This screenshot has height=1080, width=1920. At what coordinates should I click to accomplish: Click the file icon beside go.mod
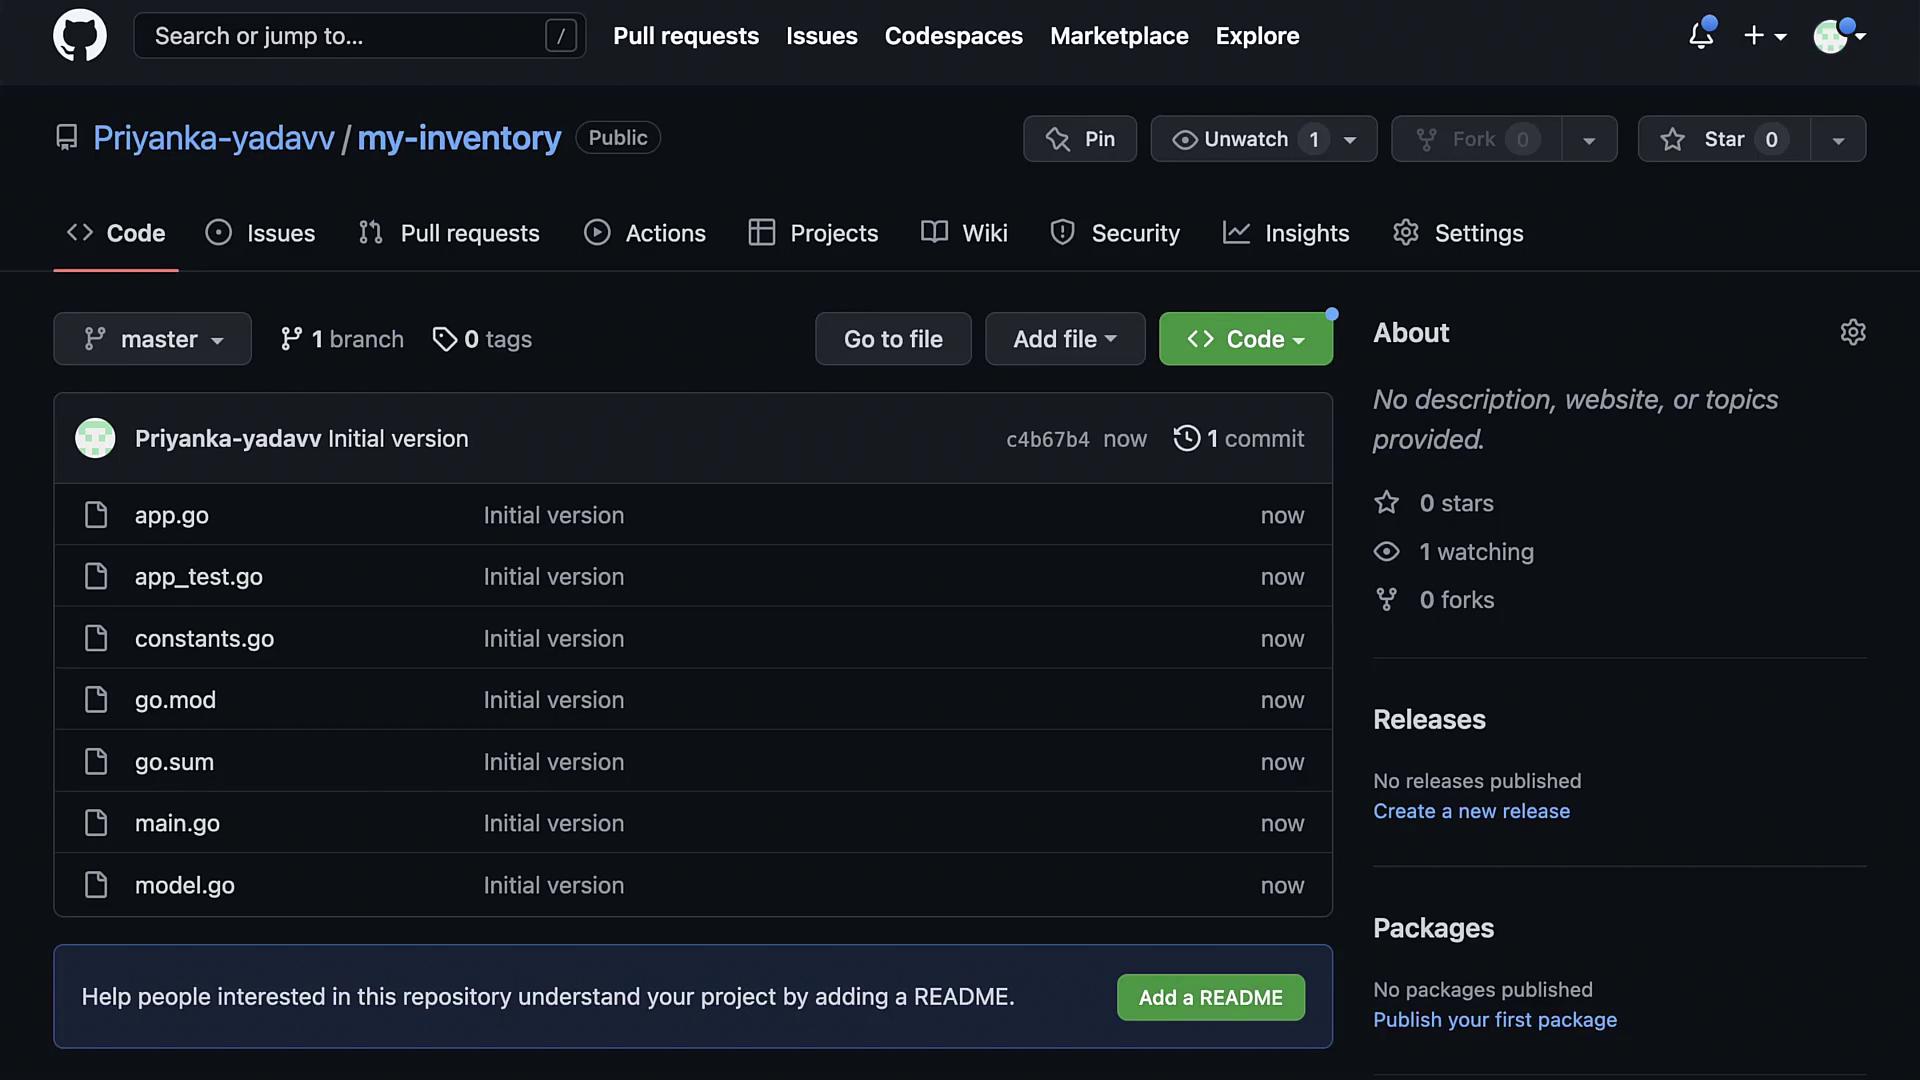[x=96, y=700]
